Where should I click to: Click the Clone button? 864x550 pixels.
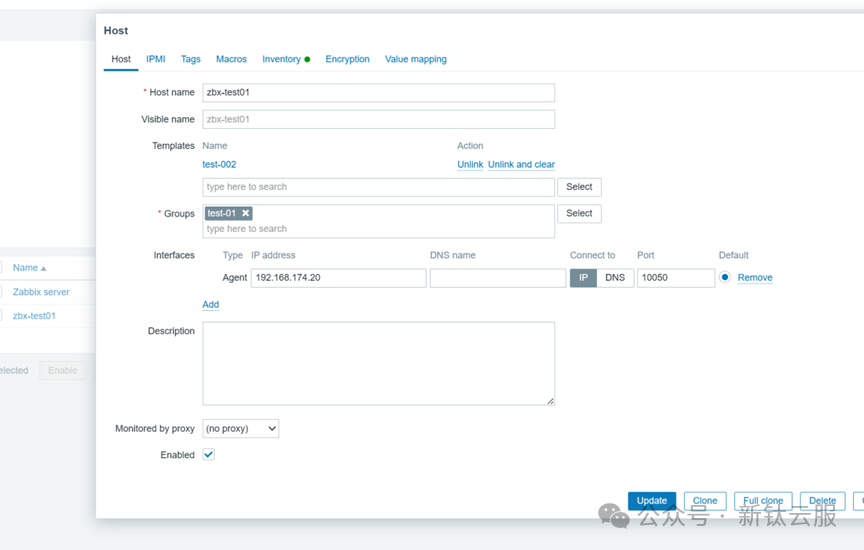click(705, 500)
